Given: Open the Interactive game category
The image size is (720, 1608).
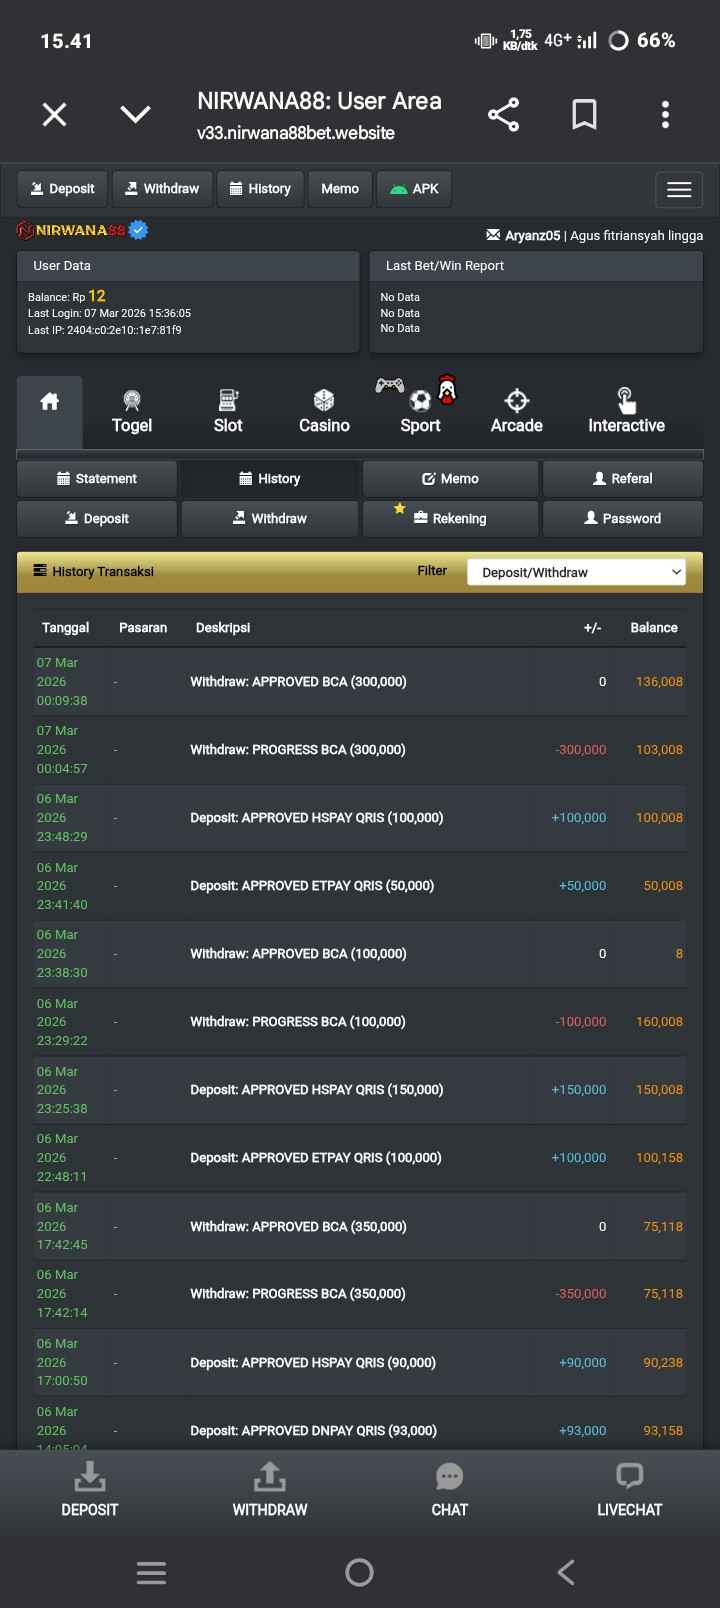Looking at the screenshot, I should point(626,412).
